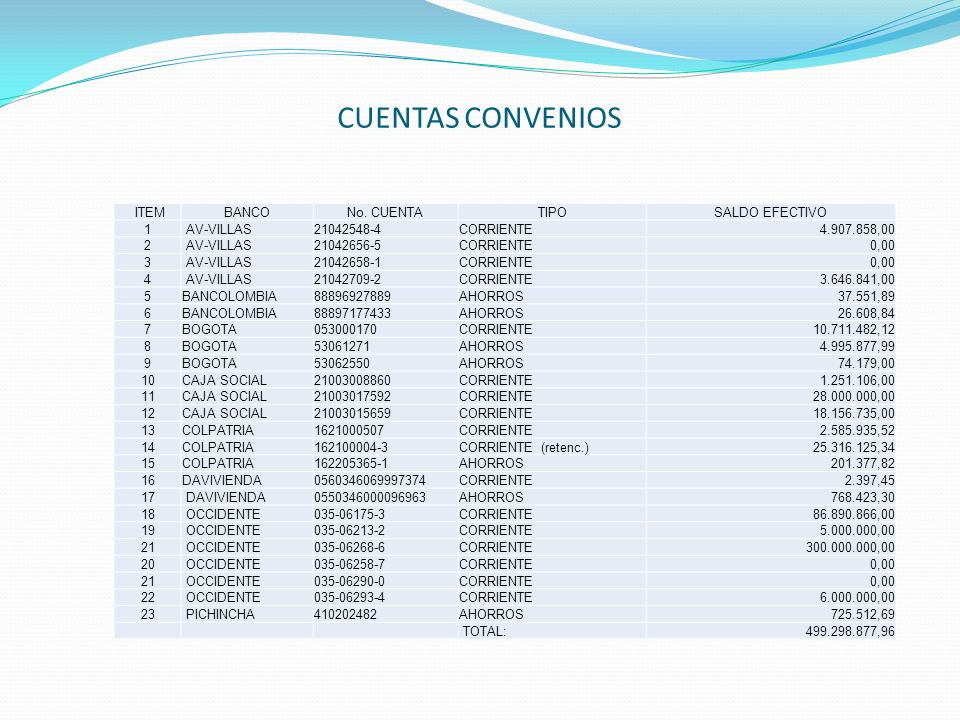Select balance 3.646.841,00
960x720 pixels.
tap(857, 279)
